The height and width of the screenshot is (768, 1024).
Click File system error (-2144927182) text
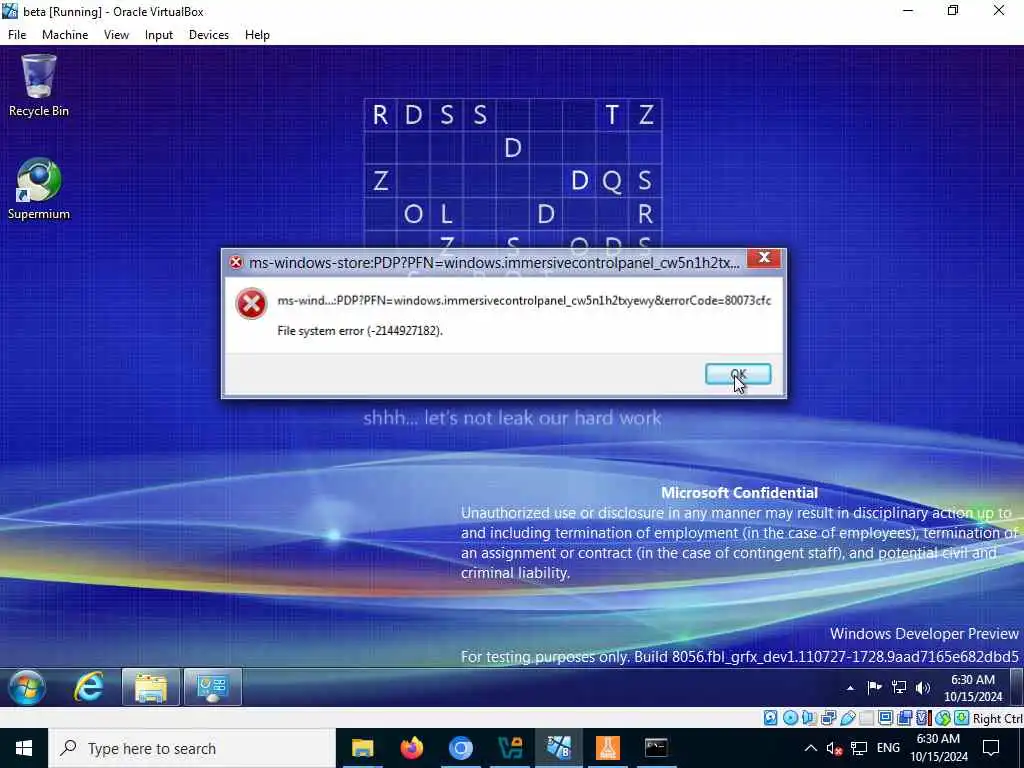click(x=360, y=331)
